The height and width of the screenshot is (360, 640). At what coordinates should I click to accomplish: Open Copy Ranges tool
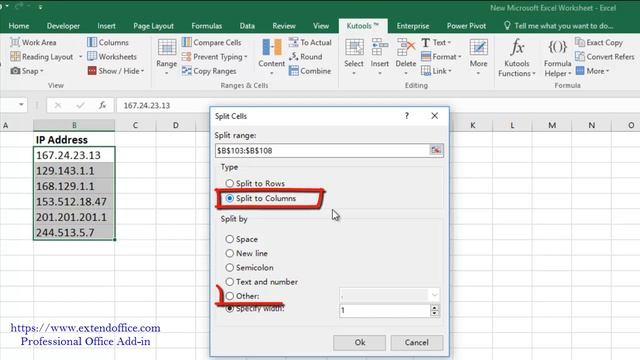point(209,71)
